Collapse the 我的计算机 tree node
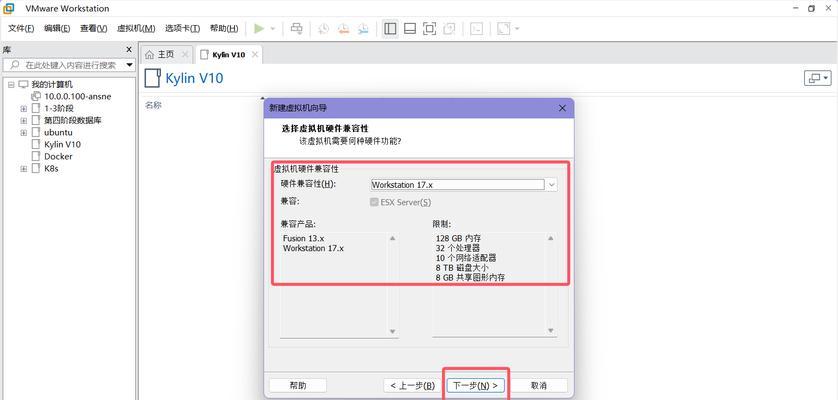This screenshot has width=838, height=400. point(11,84)
